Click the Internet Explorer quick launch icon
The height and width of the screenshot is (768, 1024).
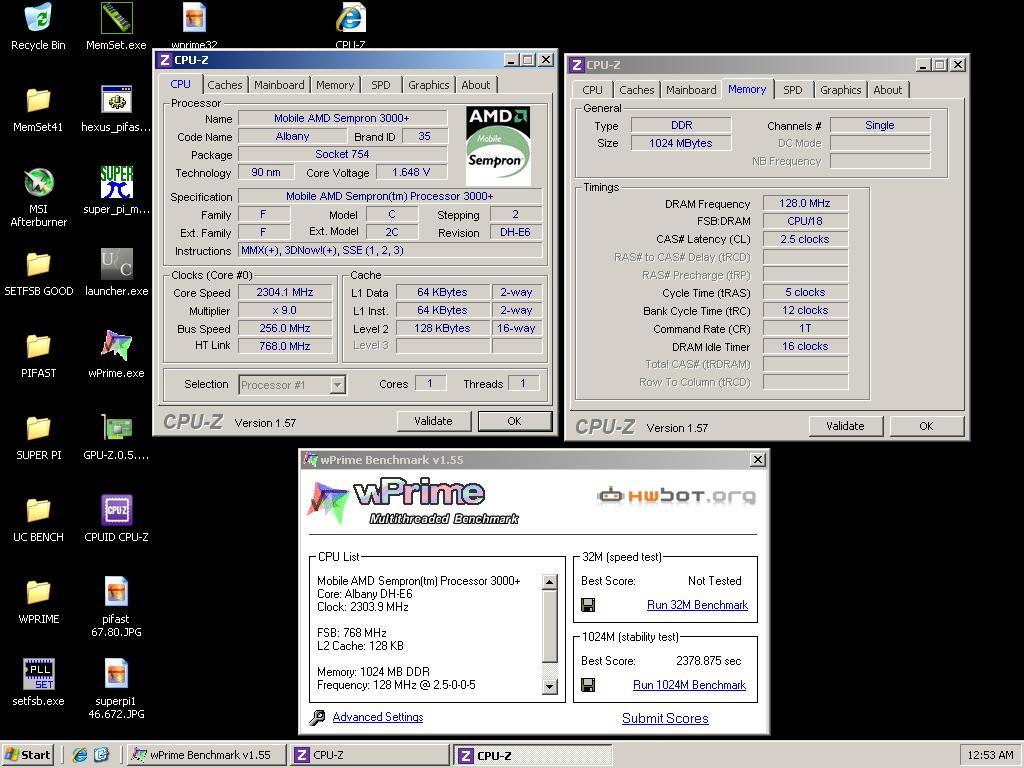(80, 755)
